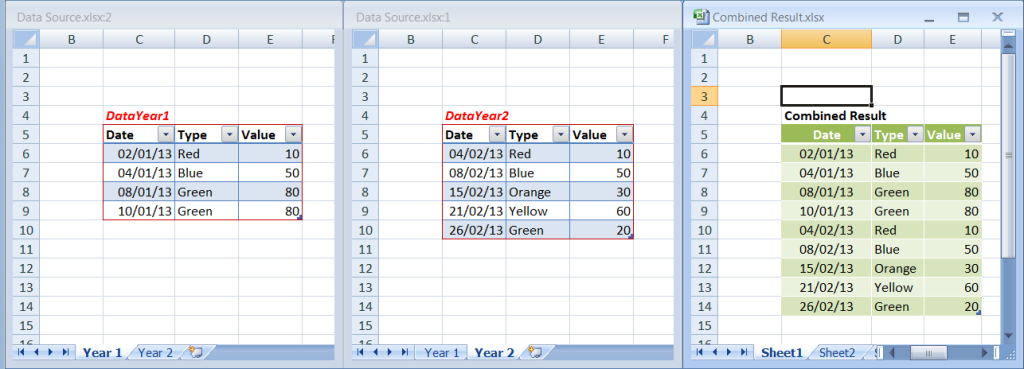This screenshot has width=1024, height=369.
Task: Go to last sheet in Data Source.xlsx:1
Action: point(404,353)
